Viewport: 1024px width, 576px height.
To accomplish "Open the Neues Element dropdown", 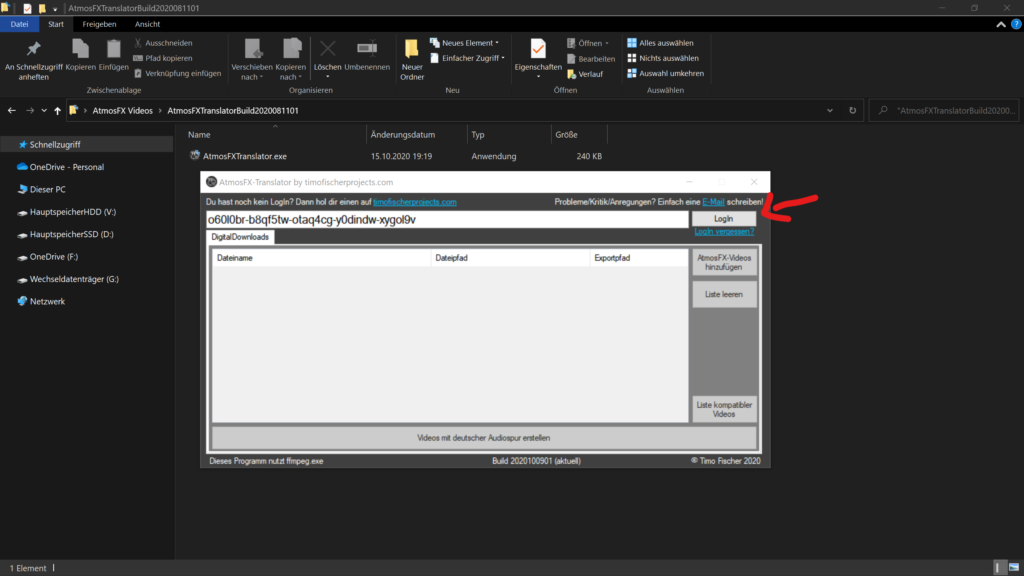I will coord(464,43).
